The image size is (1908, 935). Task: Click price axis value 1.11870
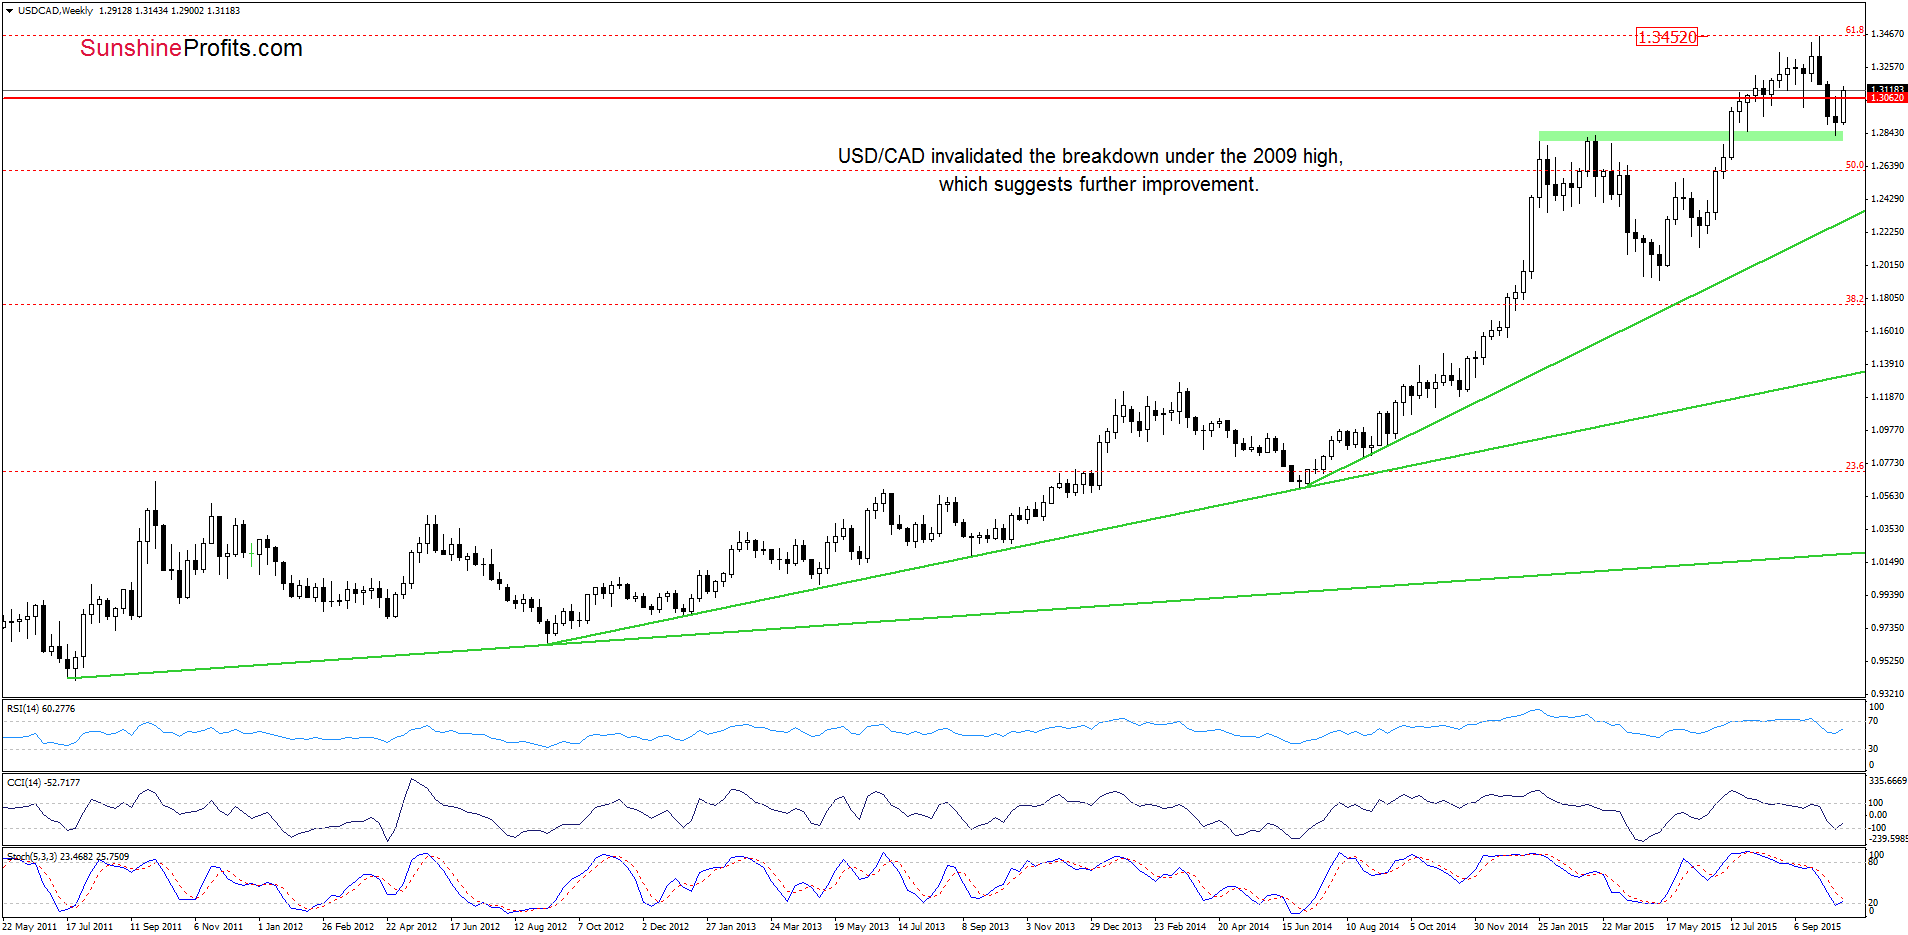pos(1887,397)
